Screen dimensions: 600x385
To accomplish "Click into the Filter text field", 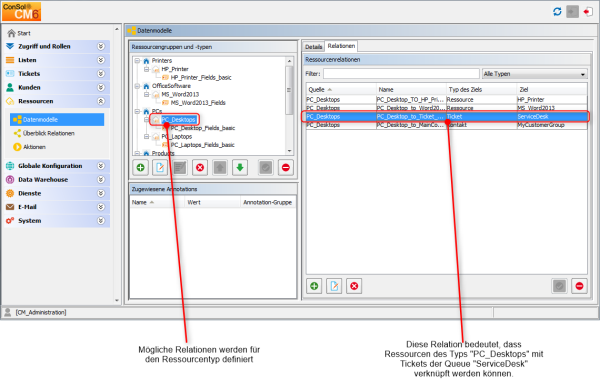I will click(x=401, y=73).
